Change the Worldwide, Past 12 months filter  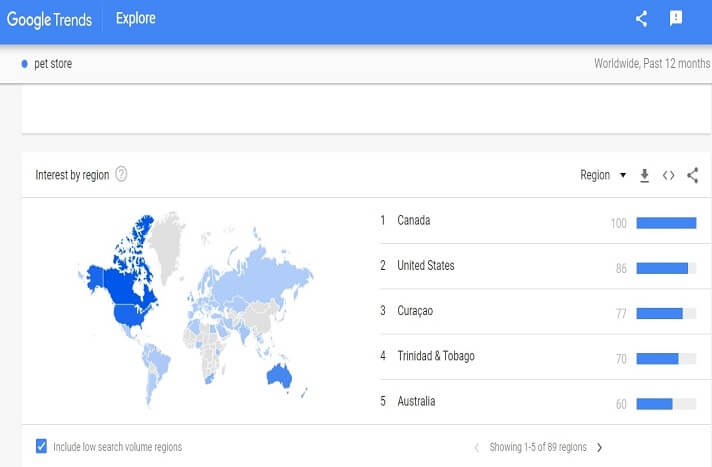pos(651,64)
